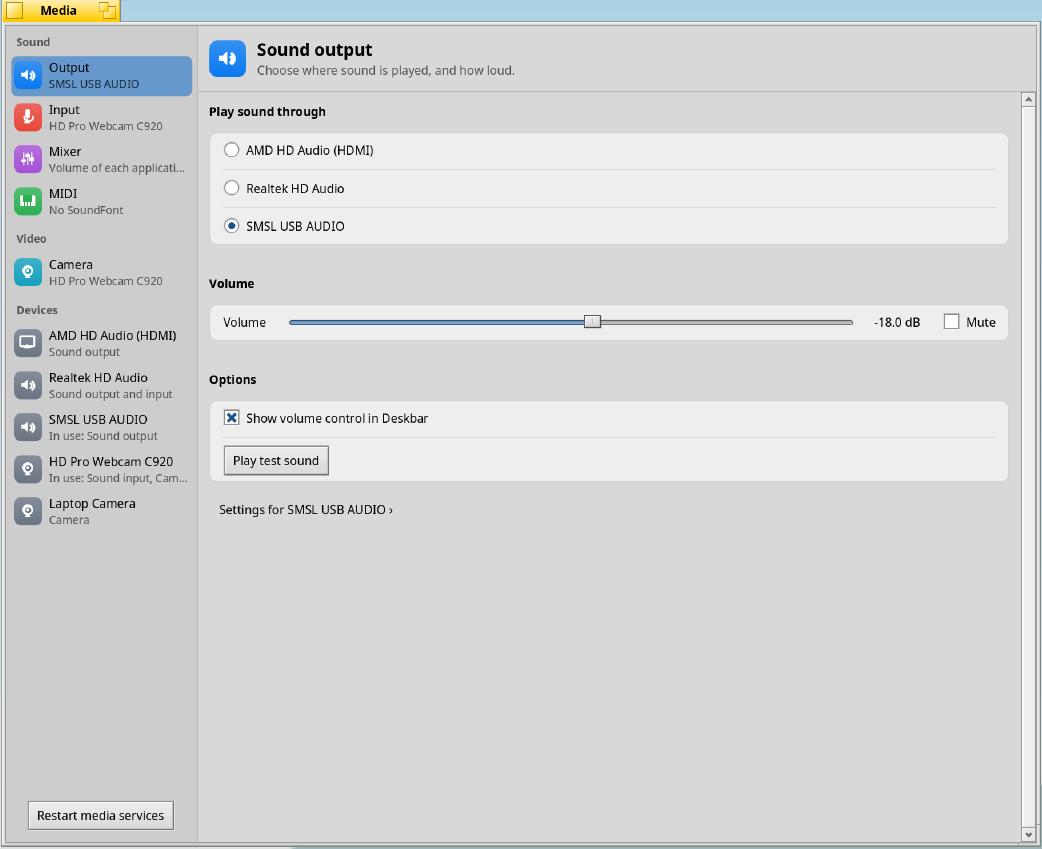Open the purple Mixer icon

[x=28, y=159]
